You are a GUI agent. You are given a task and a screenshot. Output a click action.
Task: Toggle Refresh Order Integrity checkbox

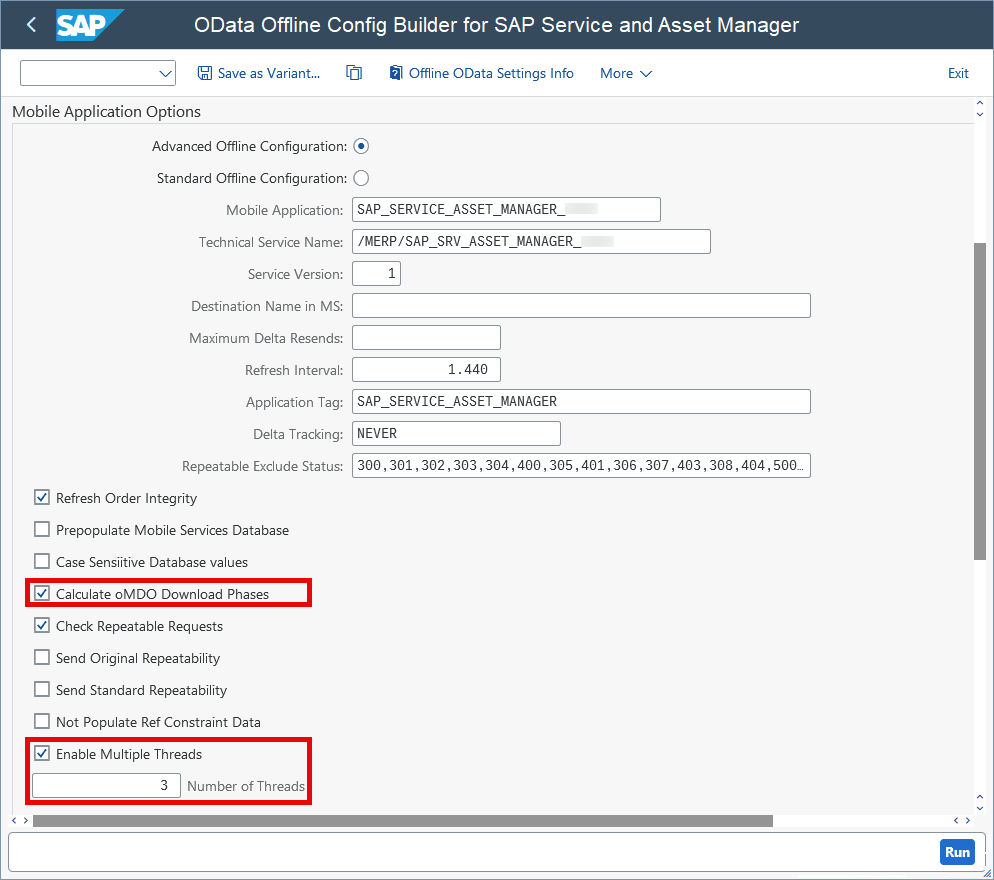pyautogui.click(x=42, y=498)
